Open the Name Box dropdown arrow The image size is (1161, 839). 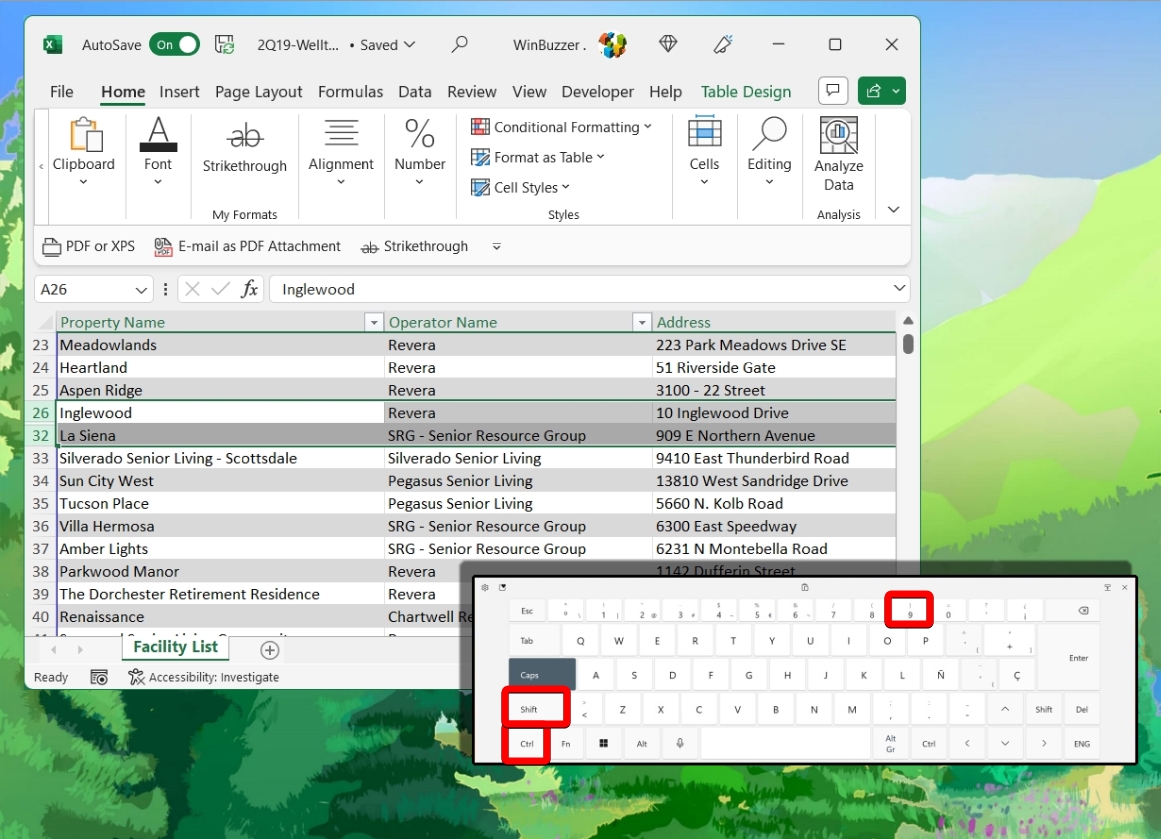(141, 290)
